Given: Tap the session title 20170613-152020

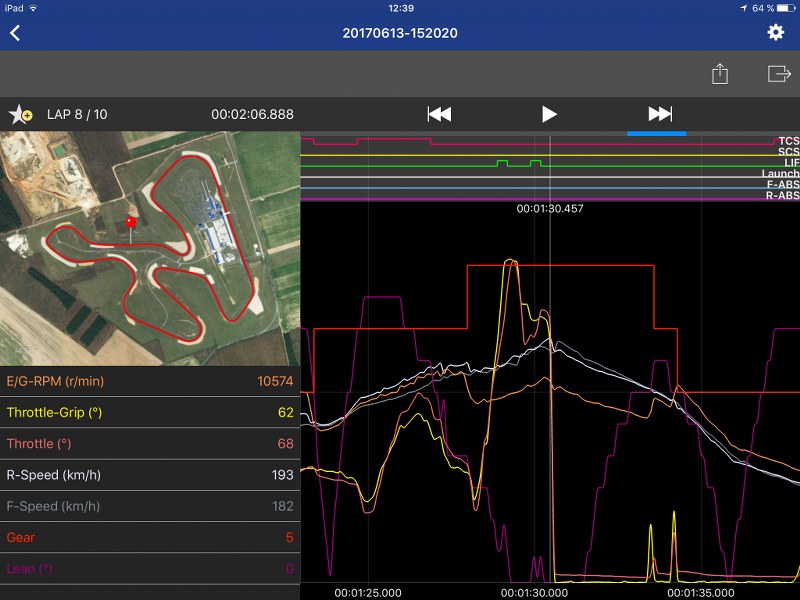Looking at the screenshot, I should click(x=400, y=33).
